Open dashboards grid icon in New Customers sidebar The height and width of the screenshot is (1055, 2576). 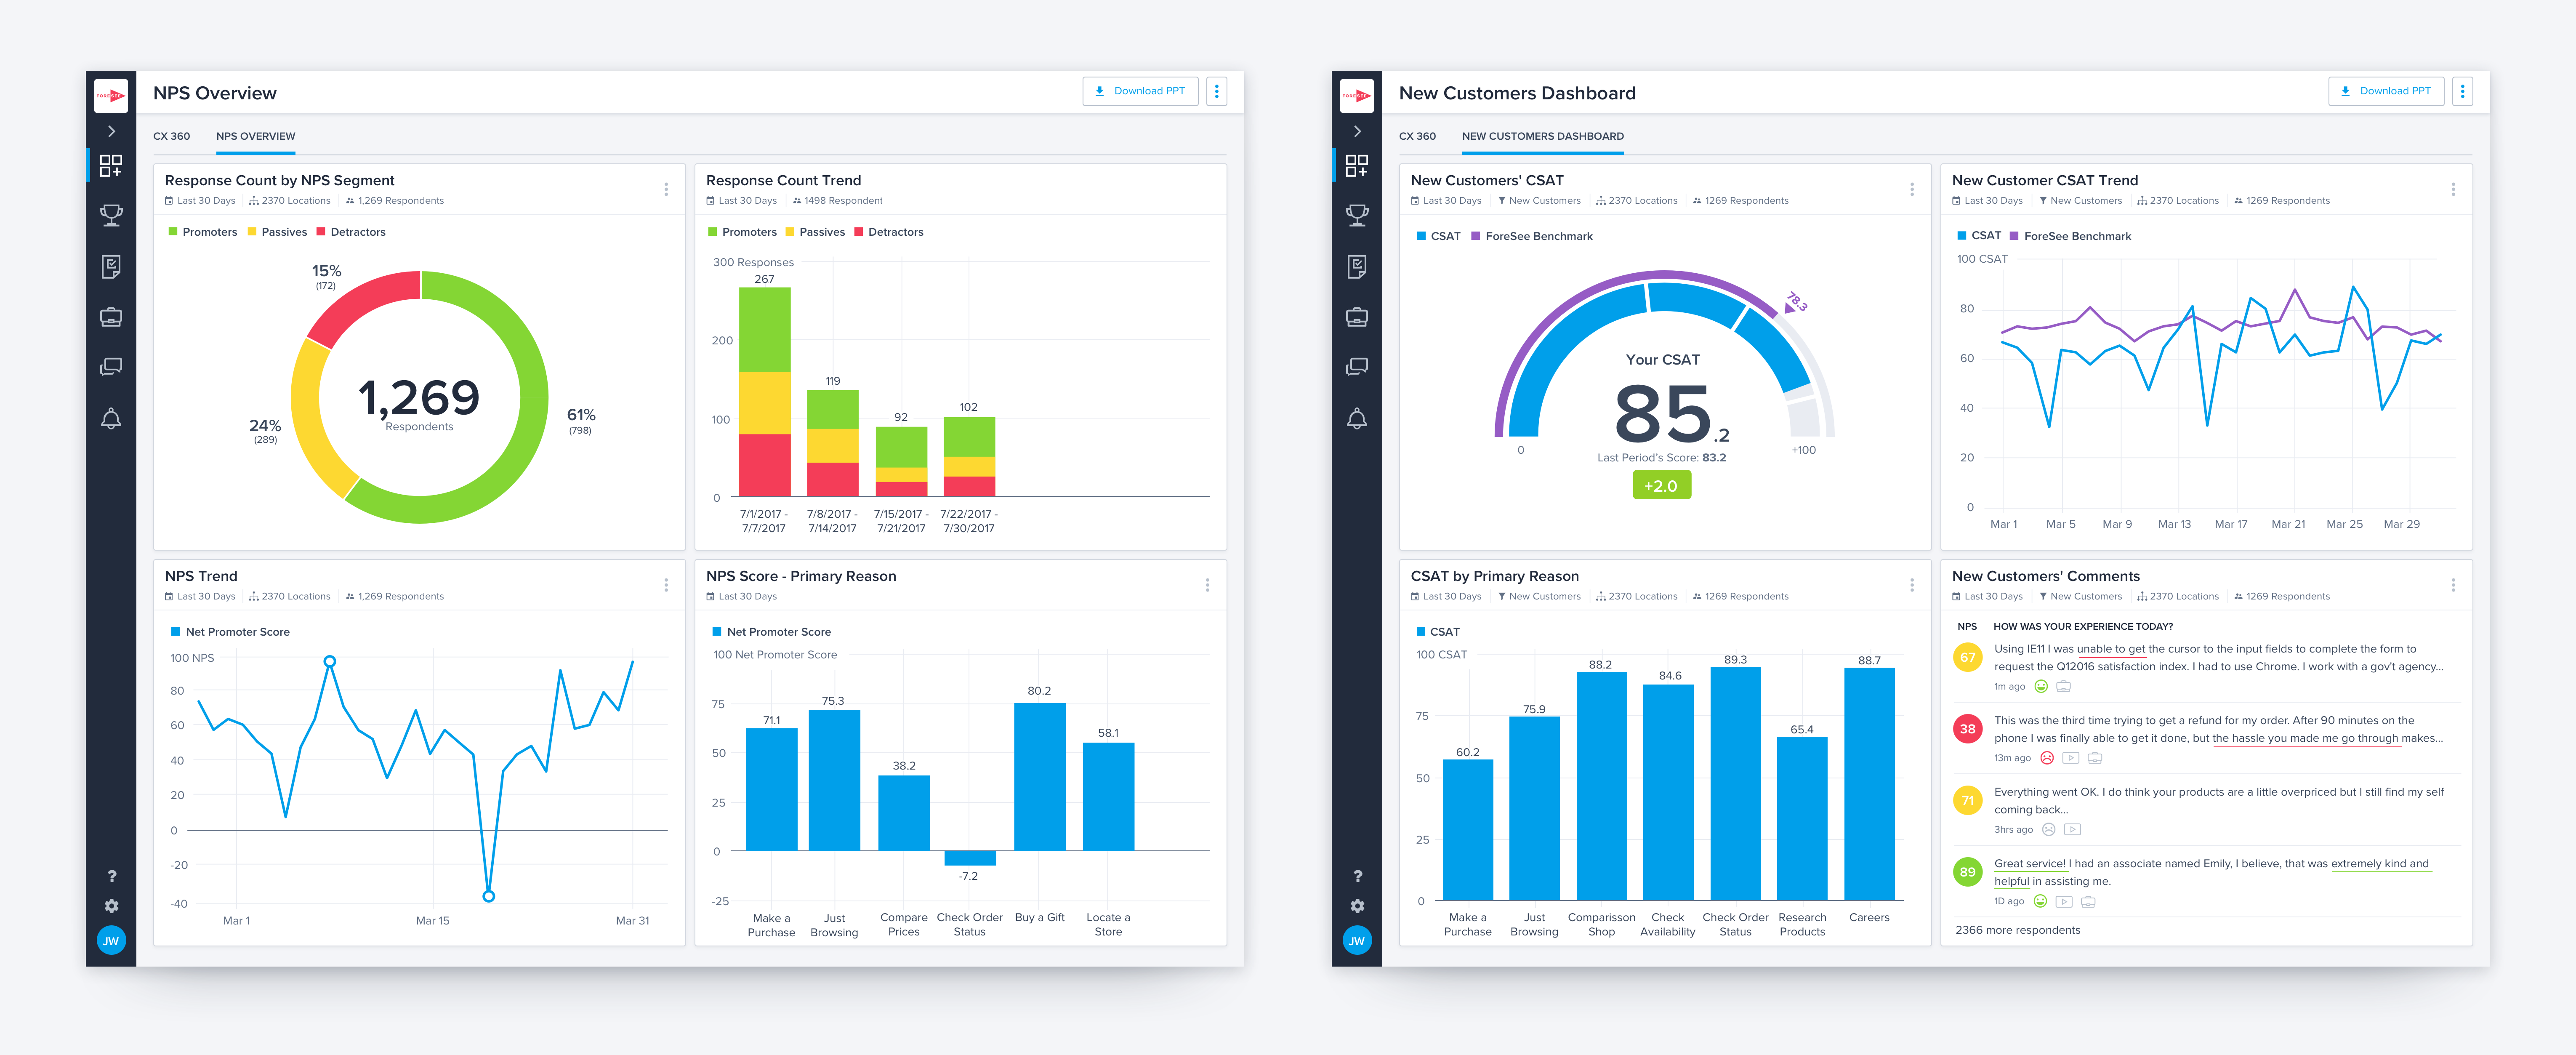[1357, 166]
